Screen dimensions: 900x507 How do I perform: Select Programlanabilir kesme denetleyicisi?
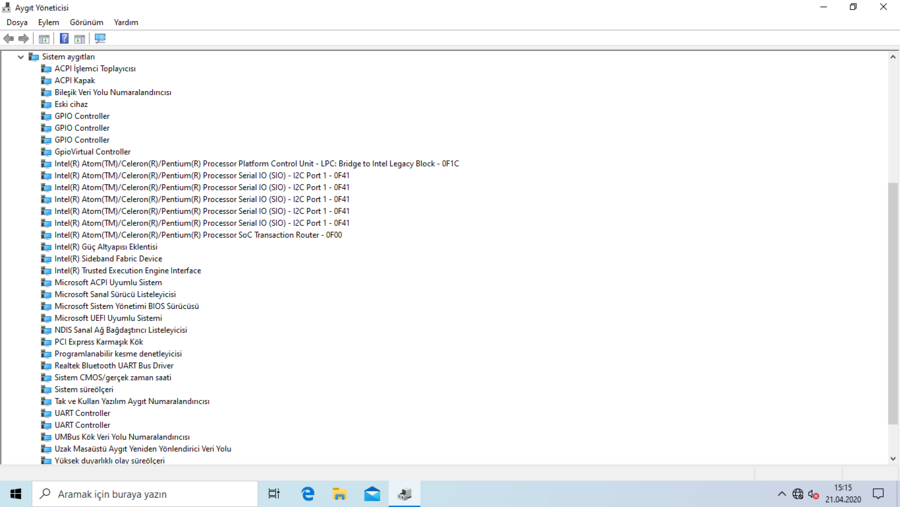point(118,354)
